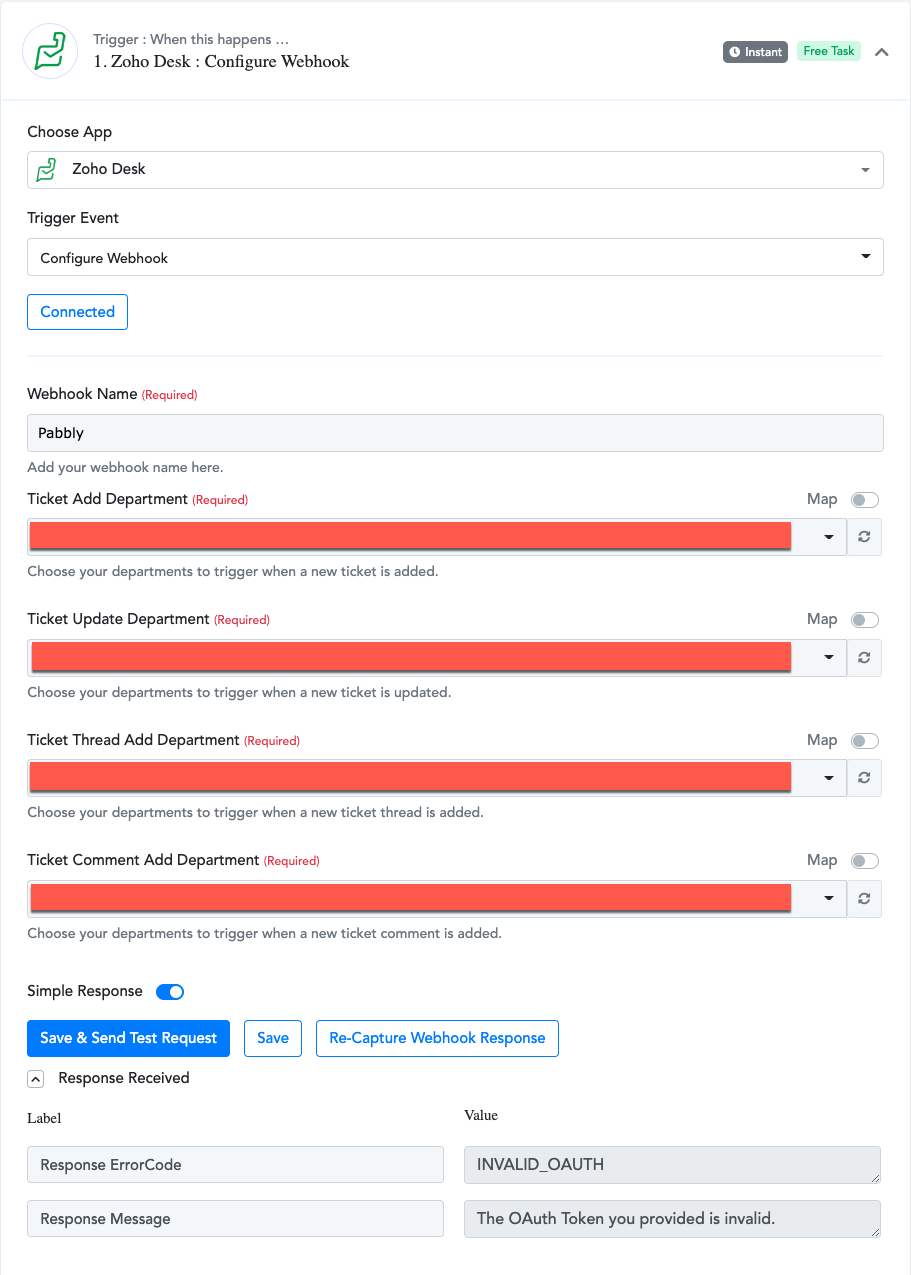Click the Simple Response label

[x=85, y=991]
